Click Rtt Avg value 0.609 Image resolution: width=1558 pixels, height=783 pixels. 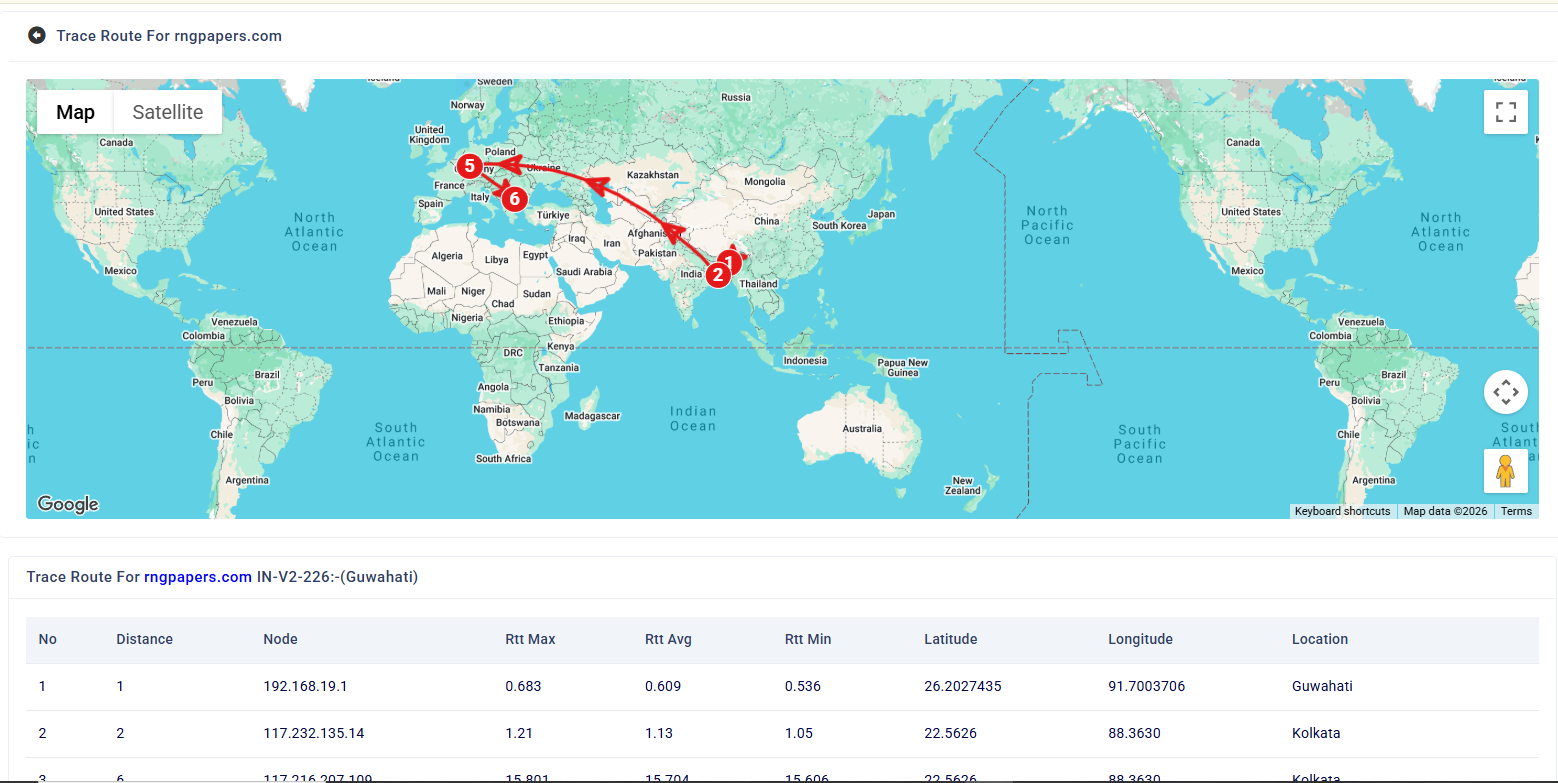click(663, 686)
